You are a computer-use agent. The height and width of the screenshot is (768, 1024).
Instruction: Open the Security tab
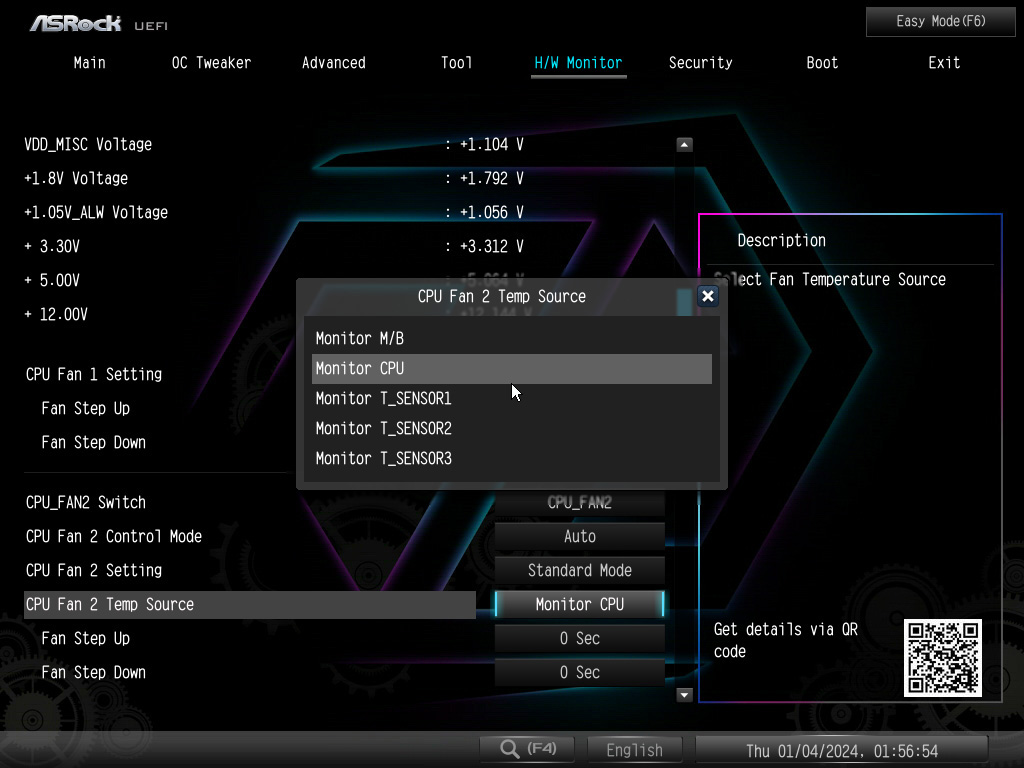point(700,63)
